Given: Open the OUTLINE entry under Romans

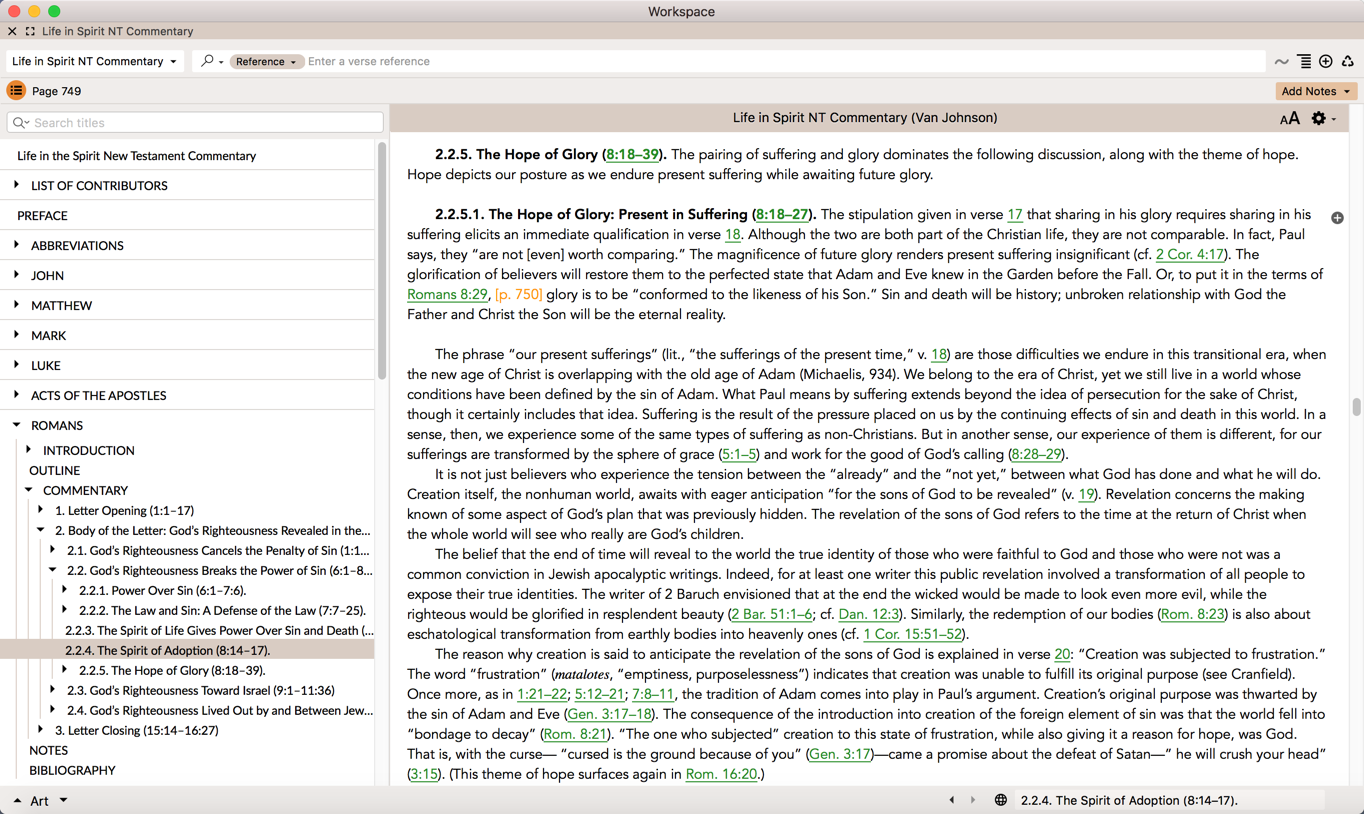Looking at the screenshot, I should 54,471.
